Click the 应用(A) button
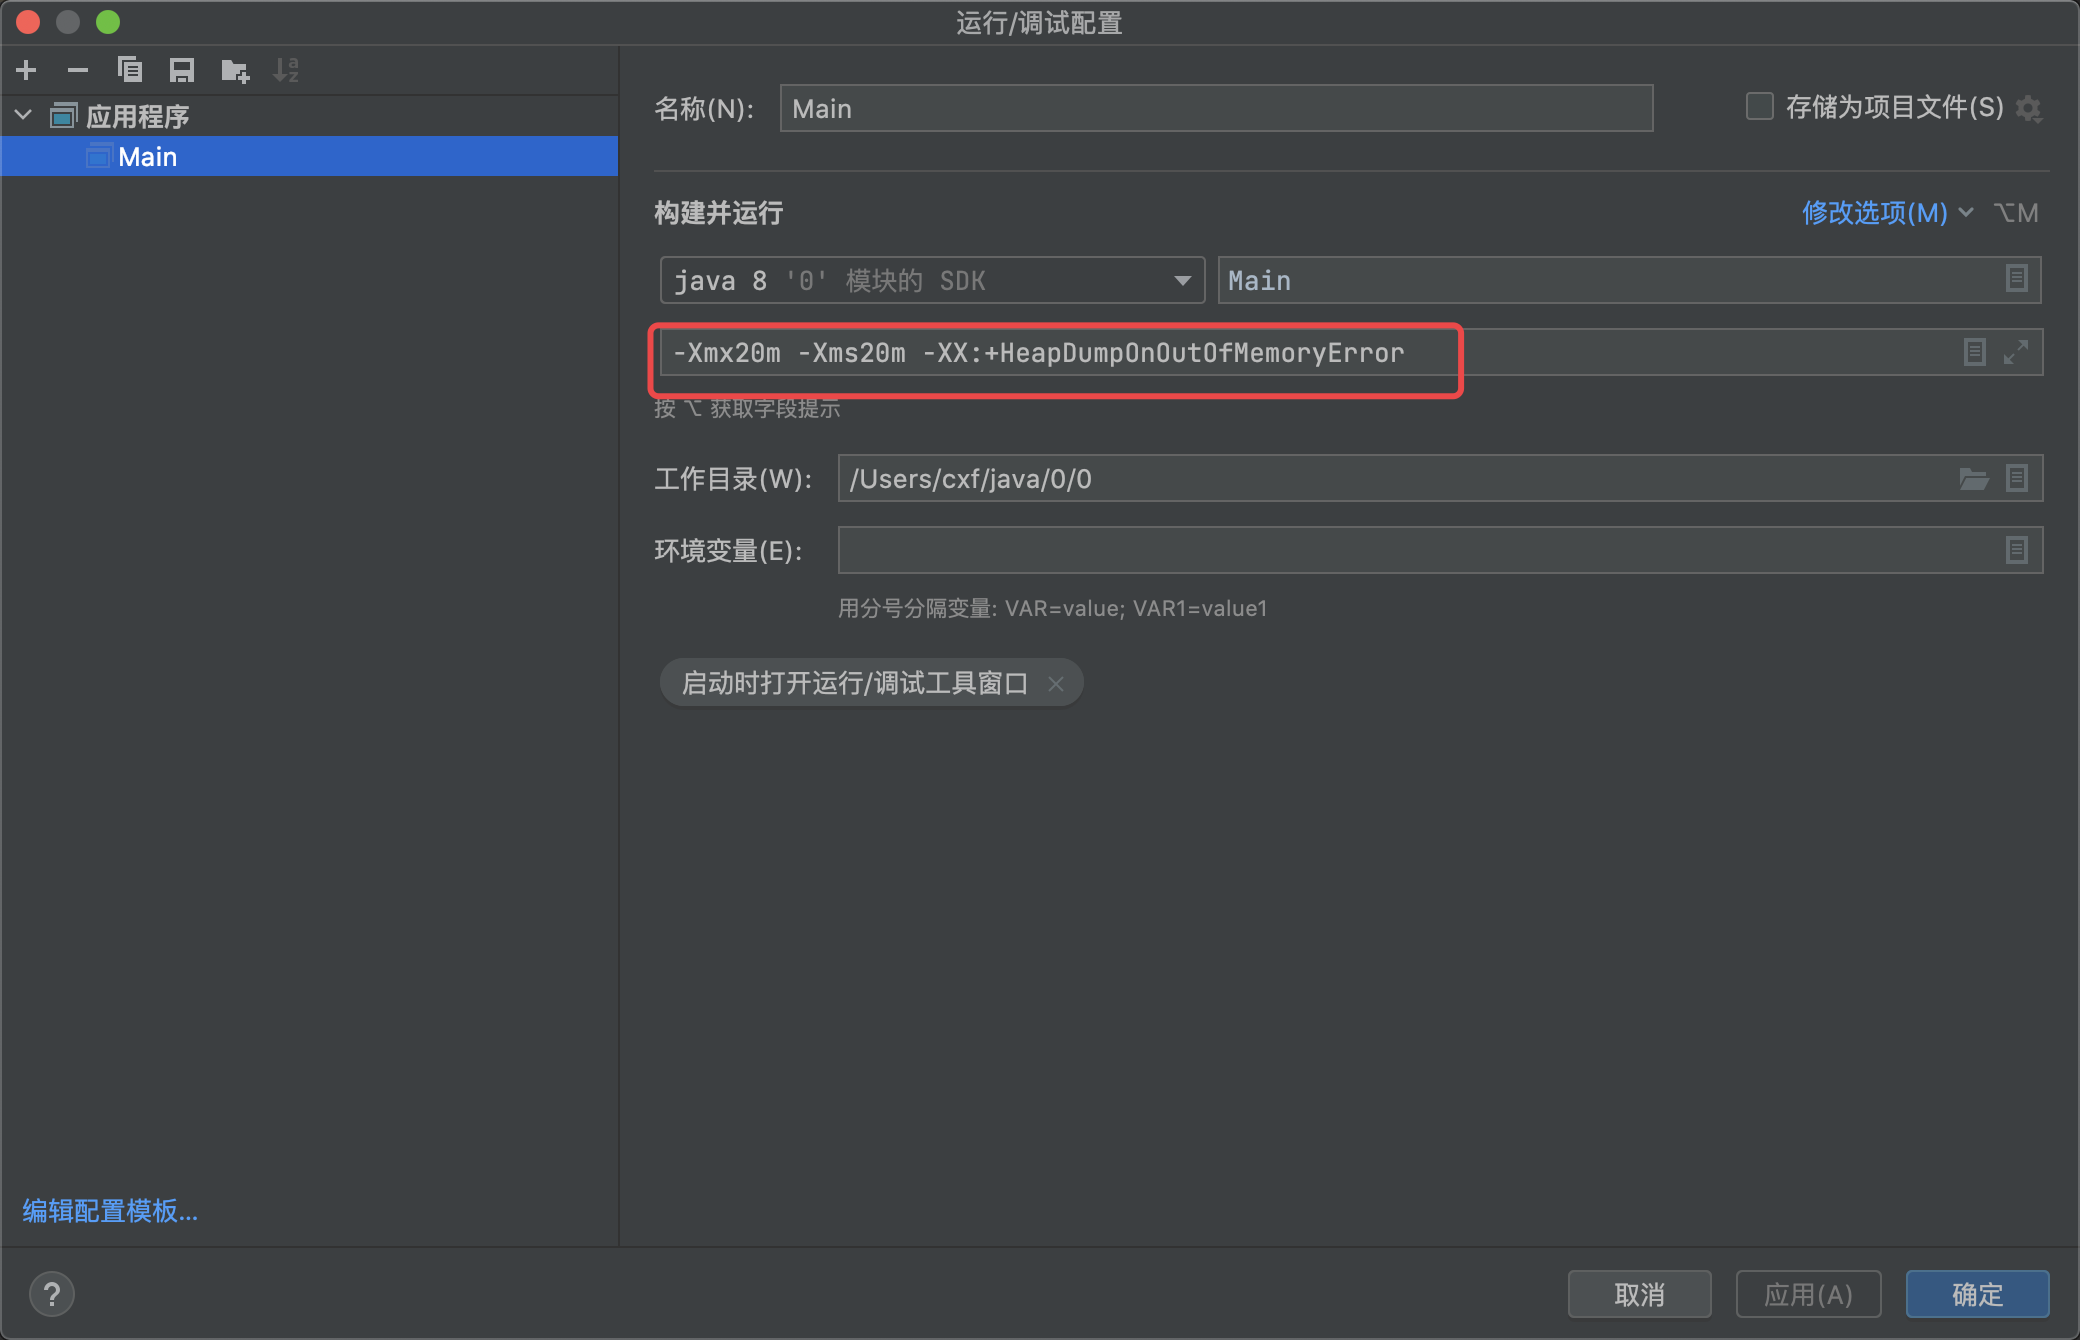Image resolution: width=2080 pixels, height=1340 pixels. [x=1808, y=1294]
